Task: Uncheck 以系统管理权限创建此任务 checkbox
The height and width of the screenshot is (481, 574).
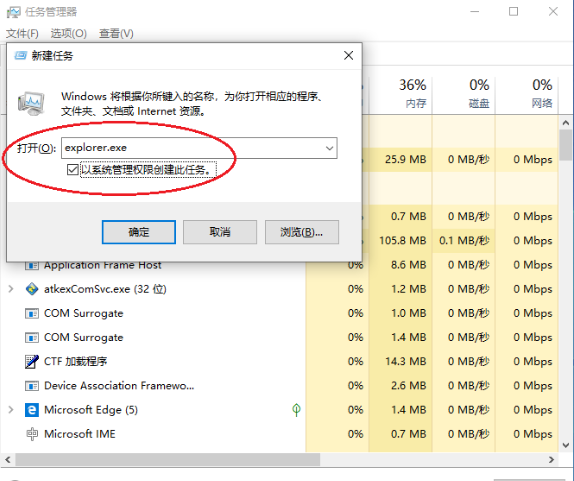Action: point(72,169)
